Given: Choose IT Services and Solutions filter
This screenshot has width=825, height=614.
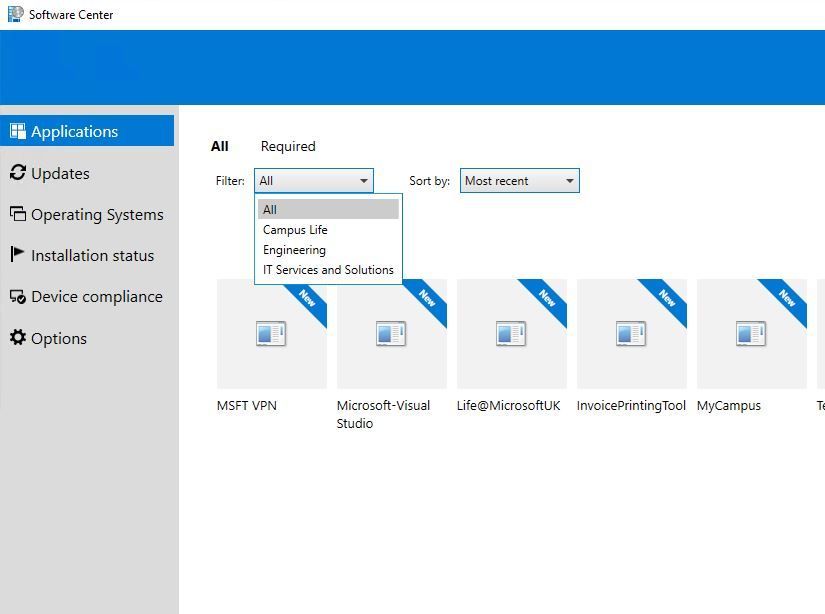Looking at the screenshot, I should coord(328,269).
